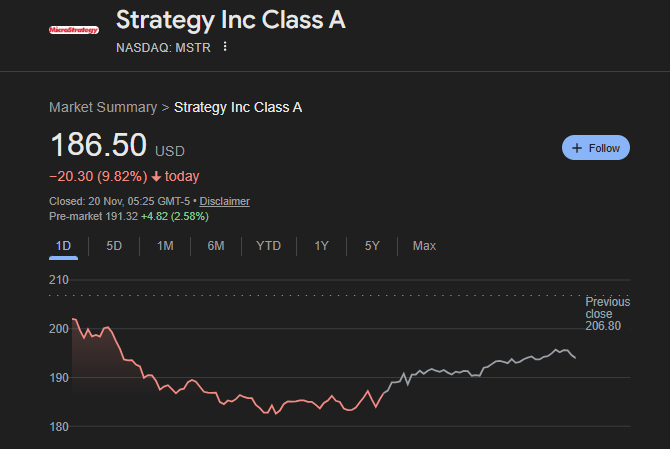Click the MicroStrategy logo icon
Image resolution: width=670 pixels, height=449 pixels.
click(74, 30)
